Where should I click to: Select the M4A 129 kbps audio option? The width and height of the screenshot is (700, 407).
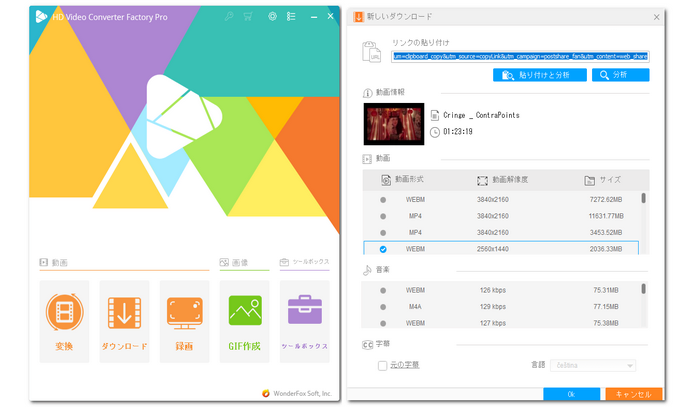coord(383,307)
